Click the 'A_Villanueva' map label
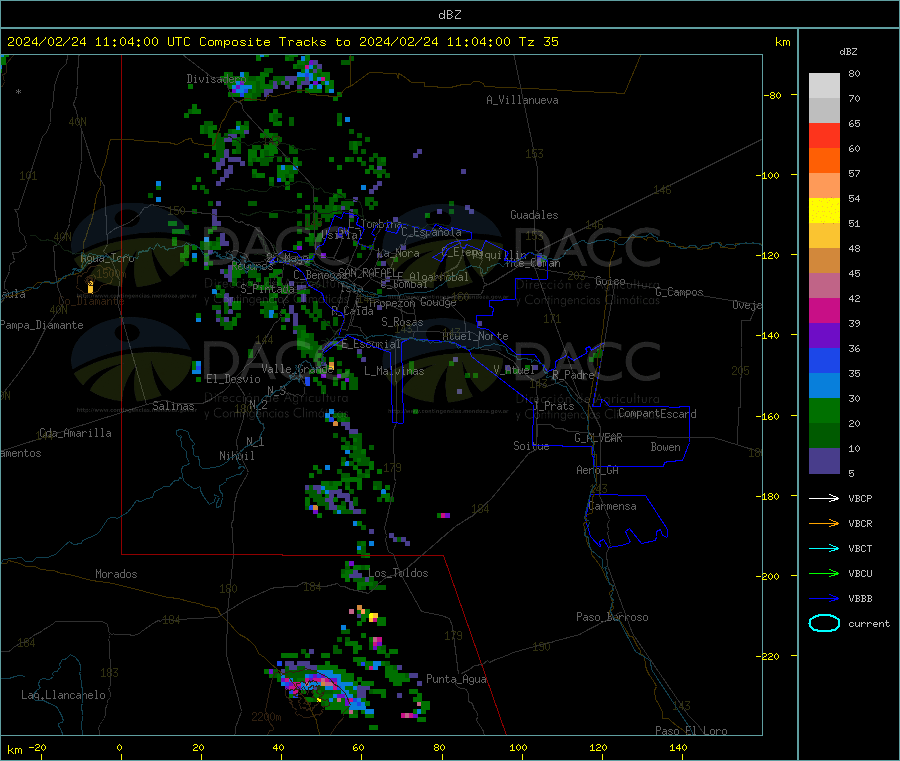This screenshot has height=761, width=900. tap(522, 100)
